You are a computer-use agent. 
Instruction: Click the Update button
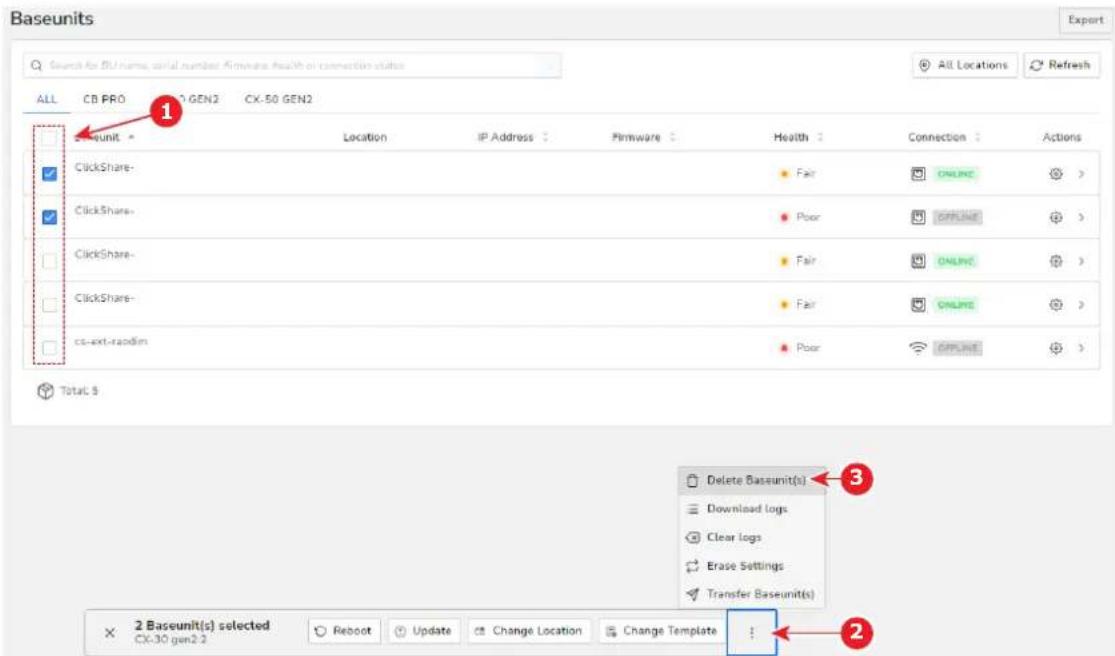(424, 631)
